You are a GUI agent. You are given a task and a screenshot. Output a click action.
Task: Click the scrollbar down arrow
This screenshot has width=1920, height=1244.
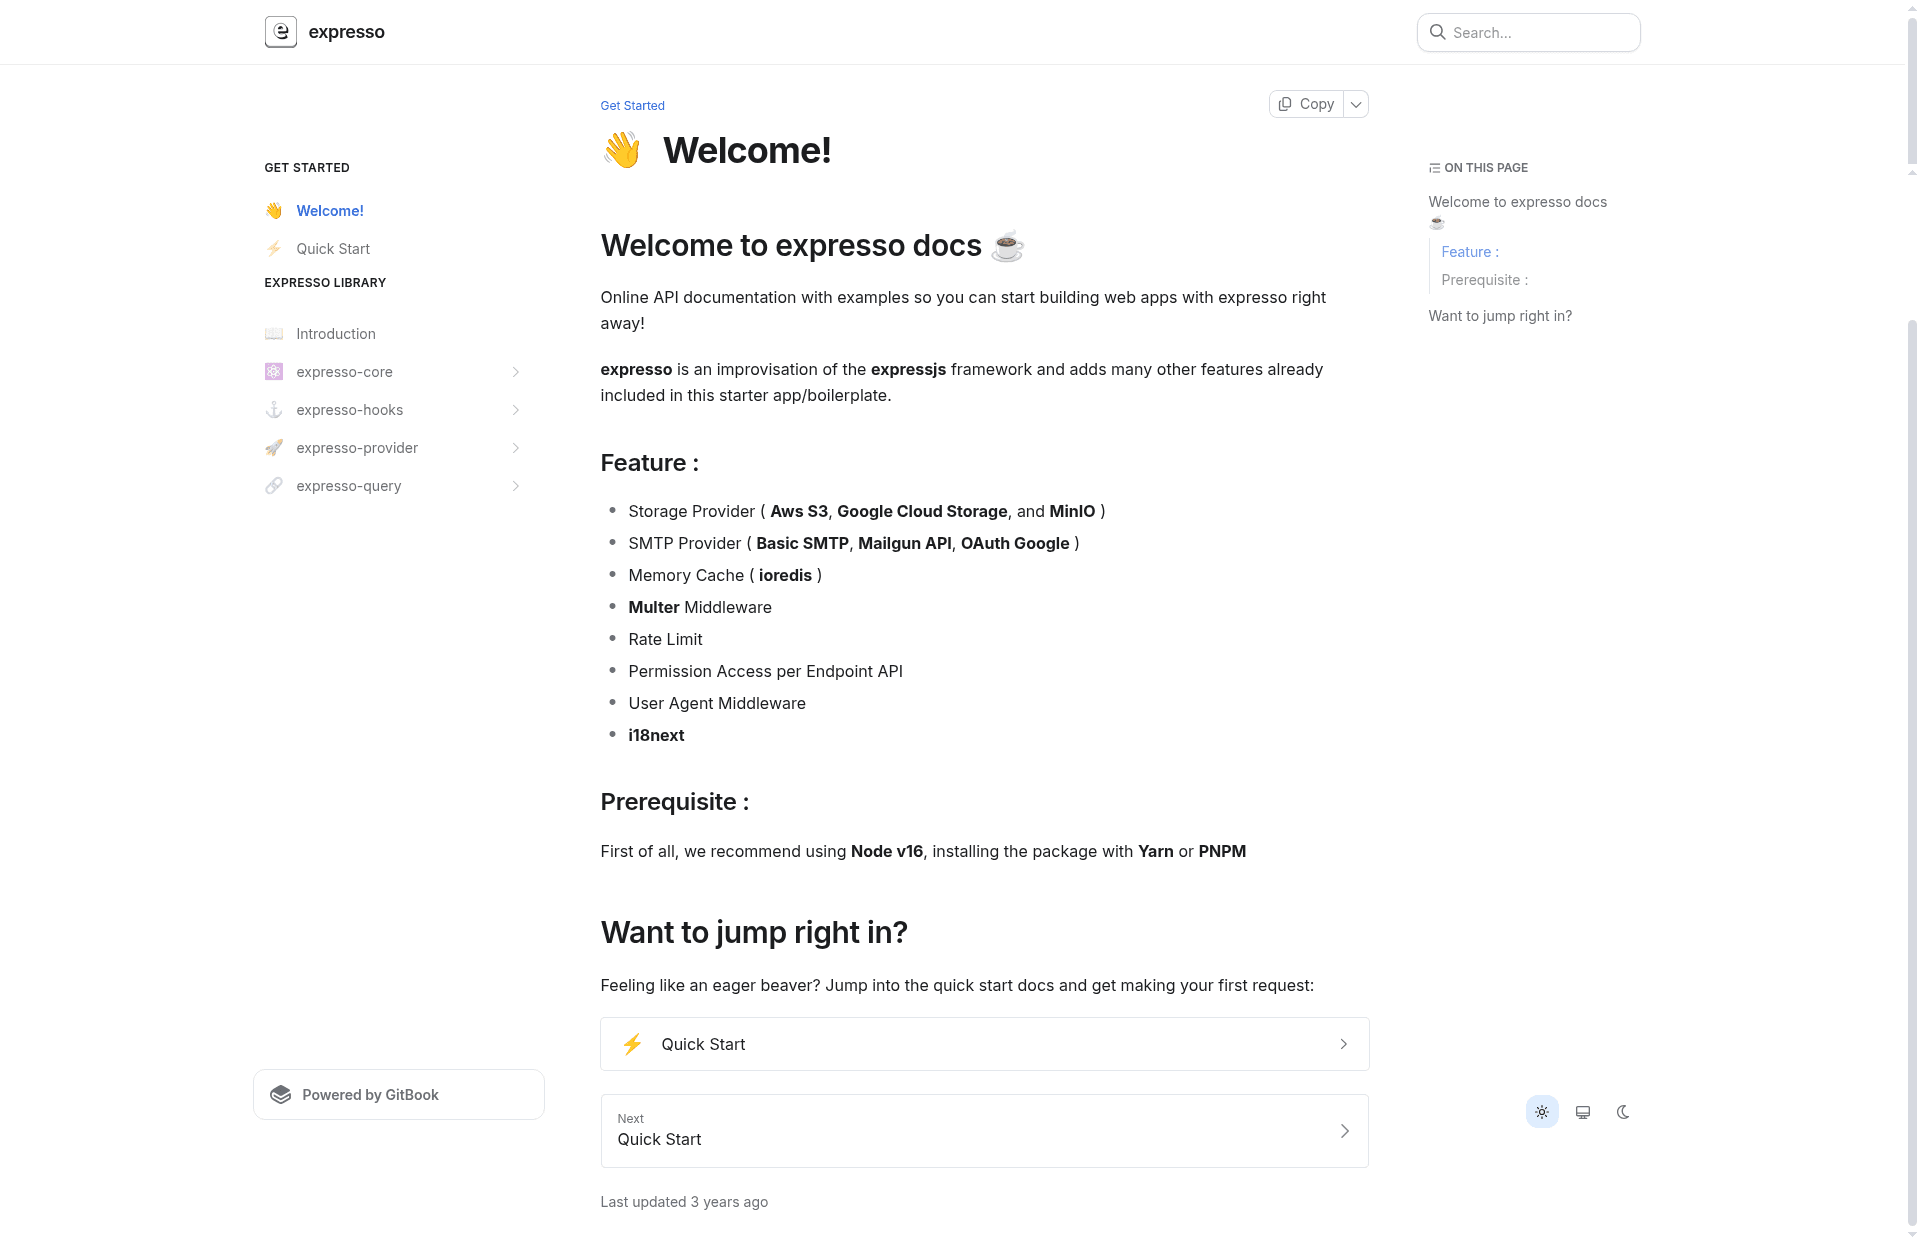[1912, 1236]
